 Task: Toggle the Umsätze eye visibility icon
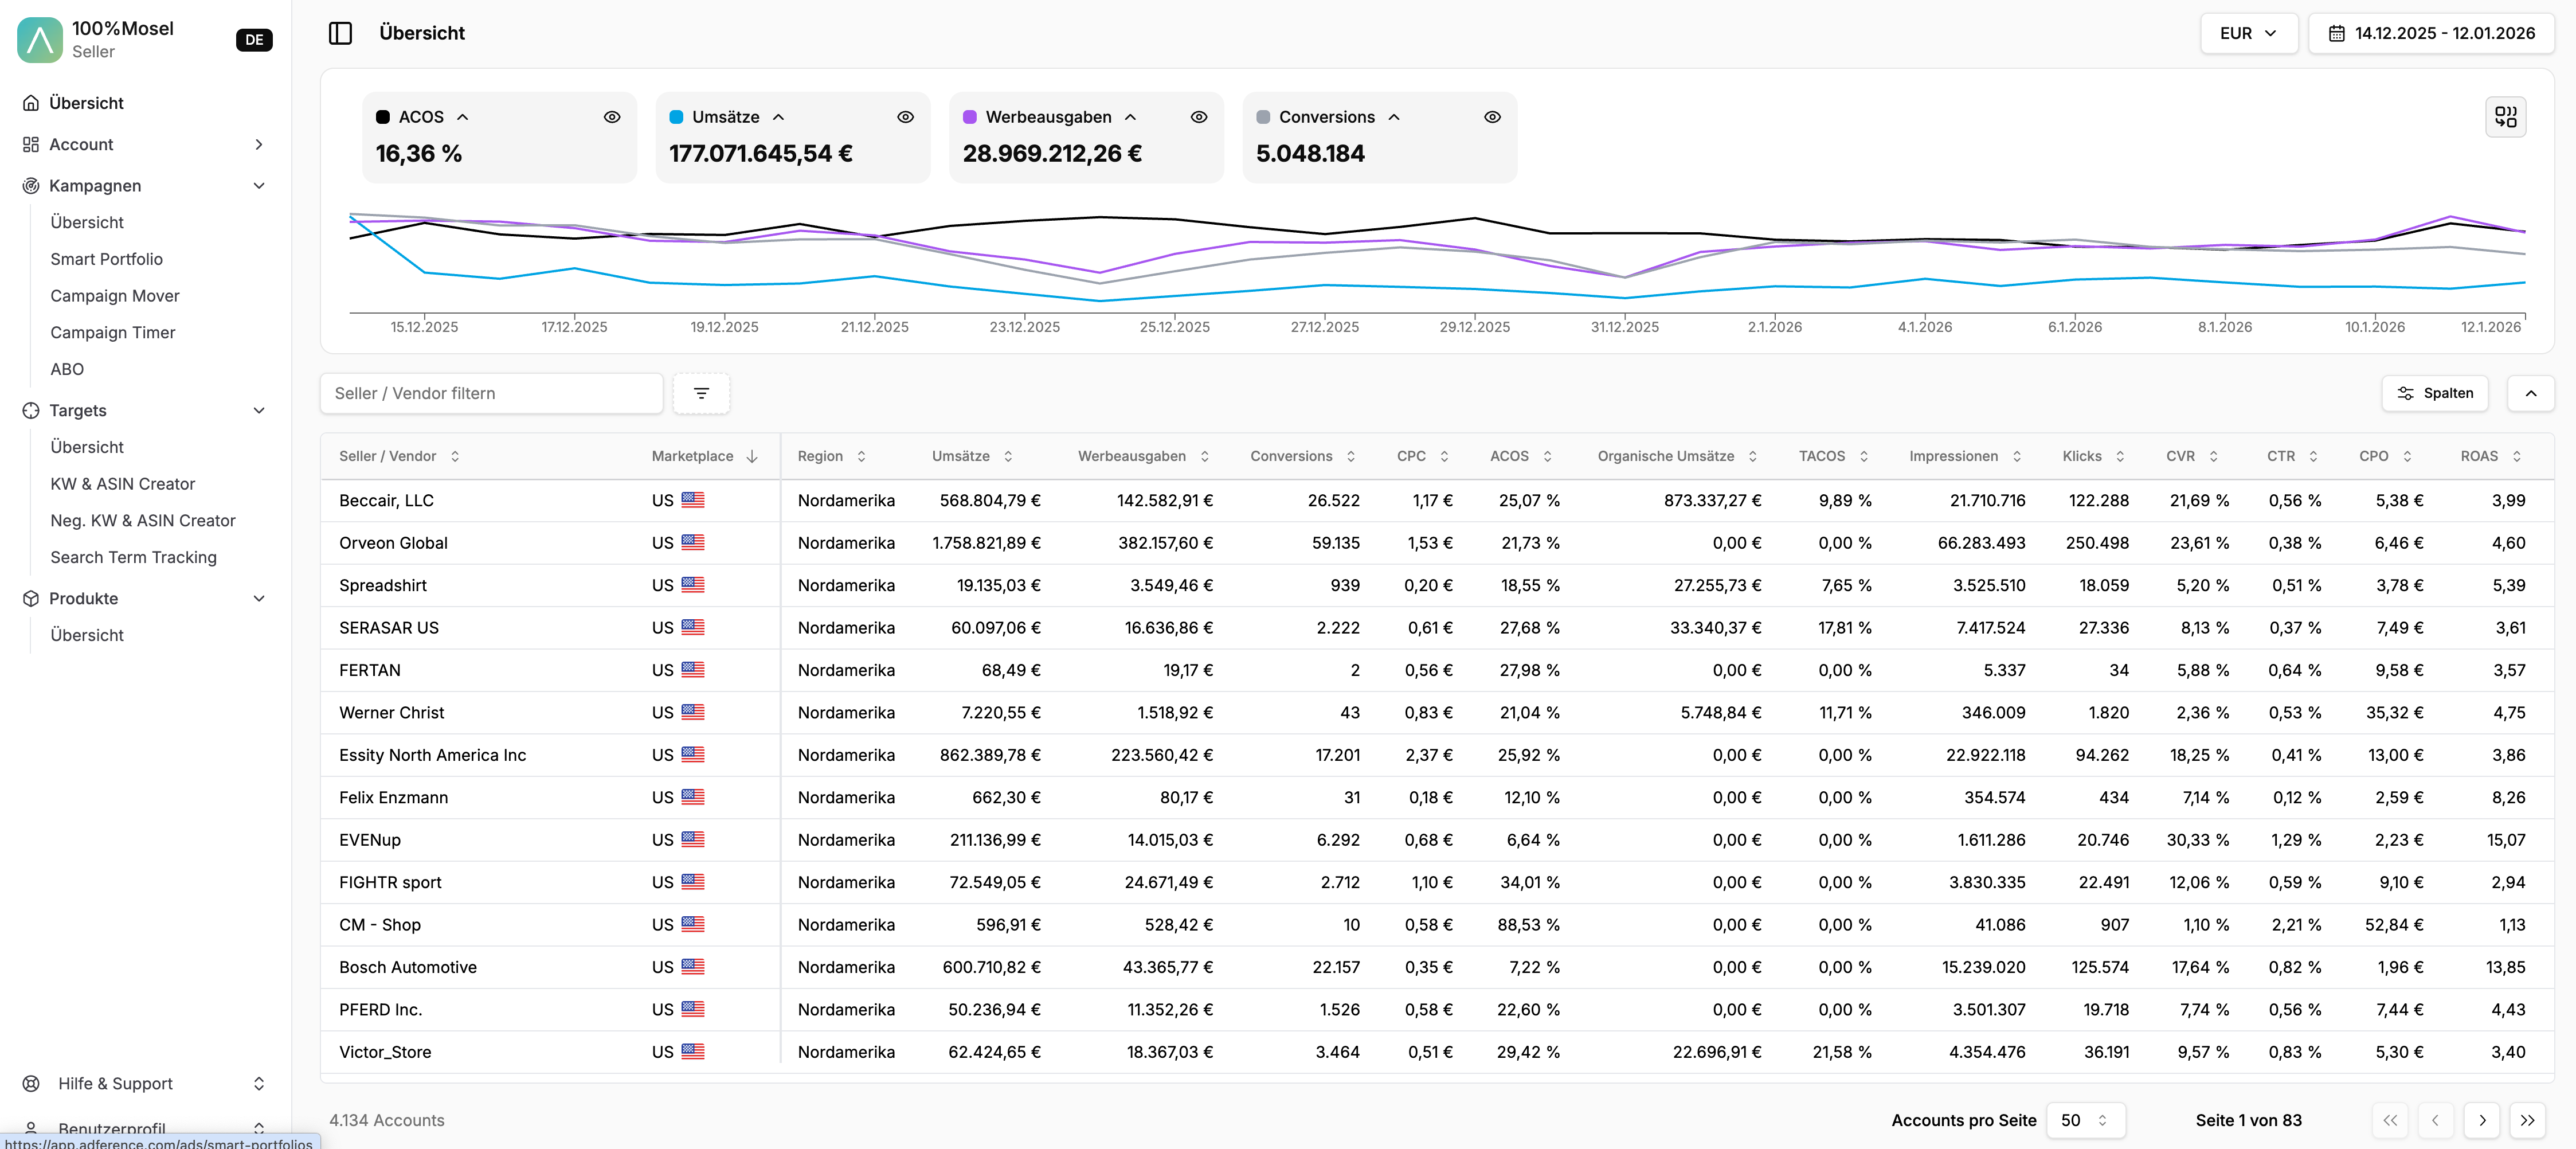pos(905,117)
